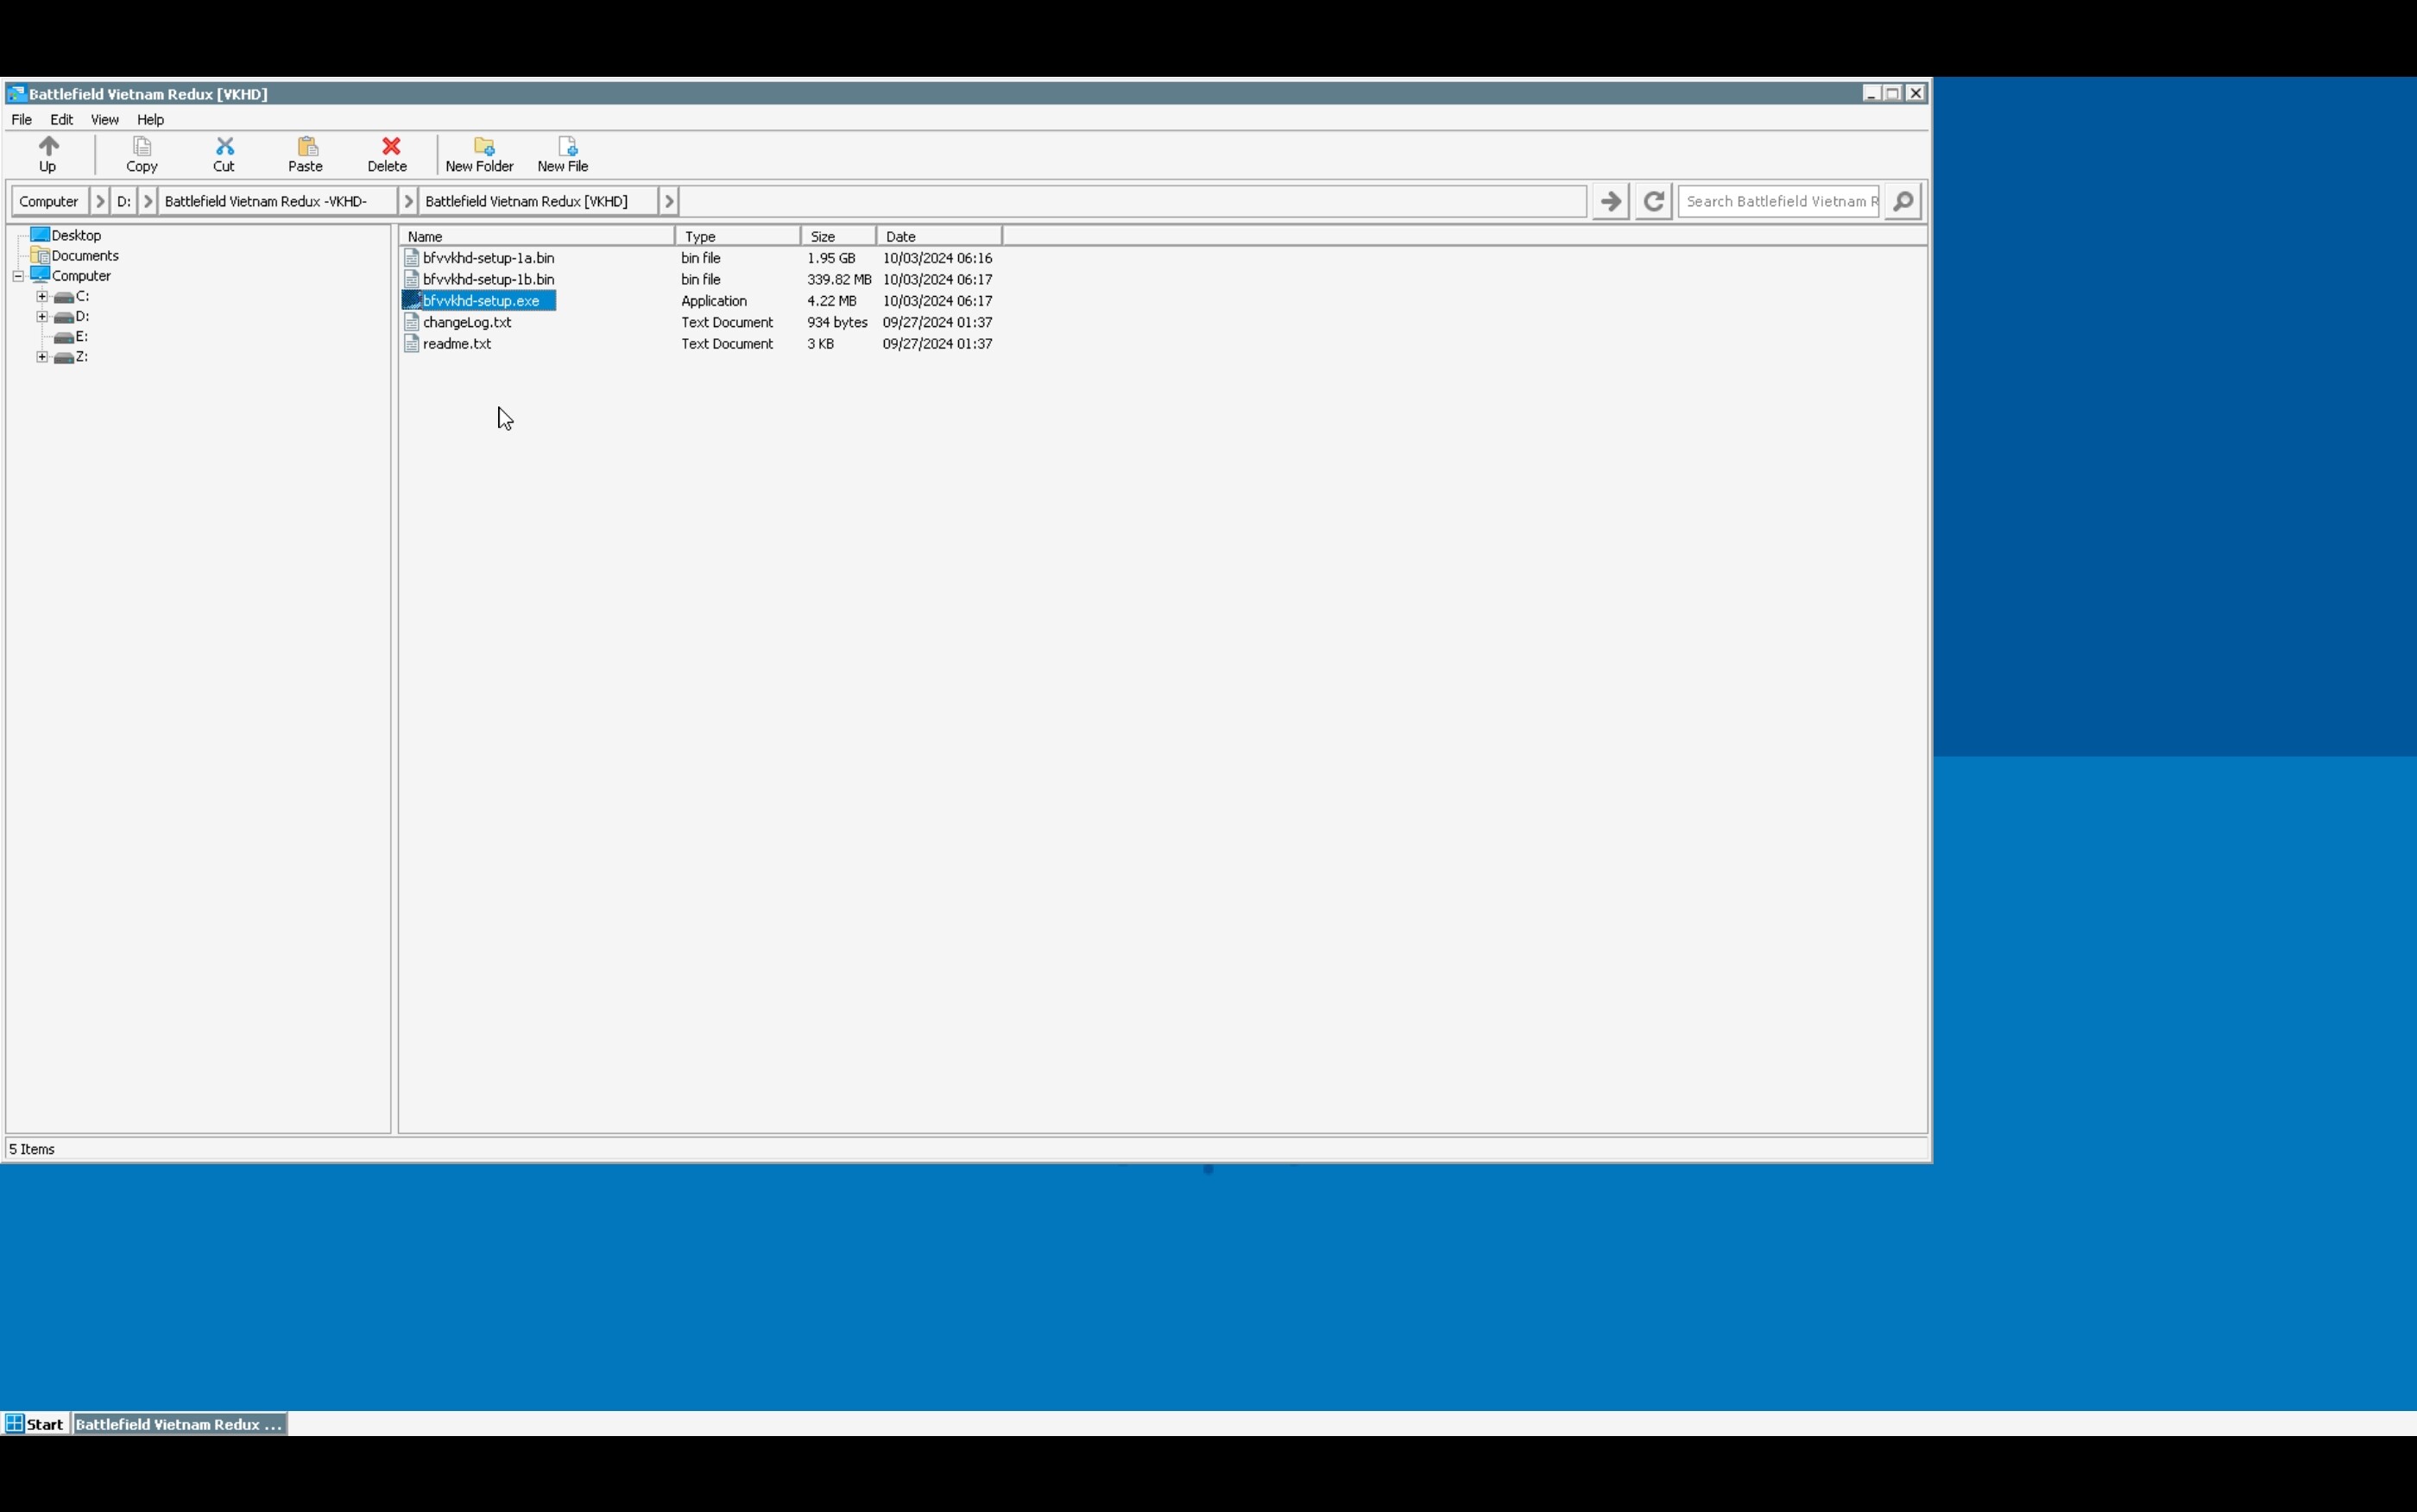Create a folder with New Folder icon
The width and height of the screenshot is (2417, 1512).
(x=483, y=147)
